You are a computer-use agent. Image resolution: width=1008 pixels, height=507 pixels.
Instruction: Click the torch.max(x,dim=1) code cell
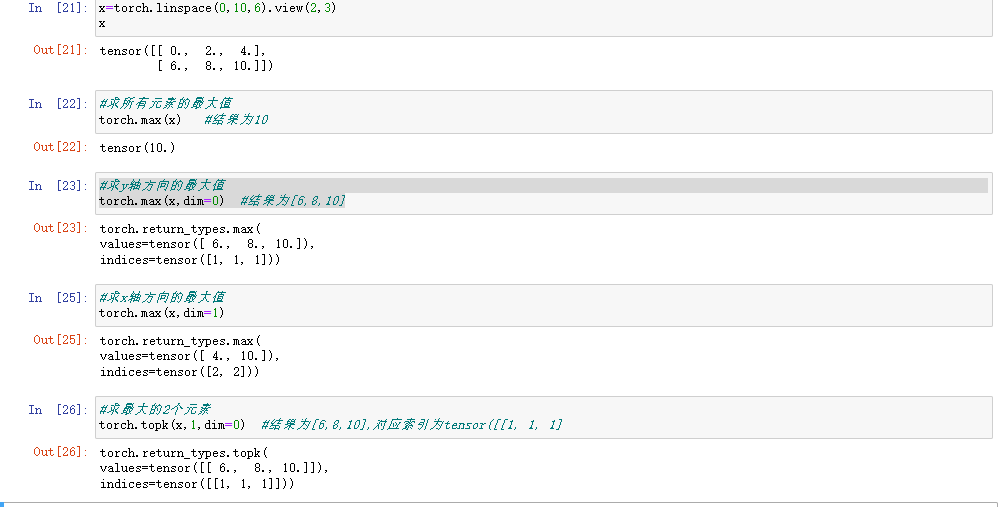544,305
